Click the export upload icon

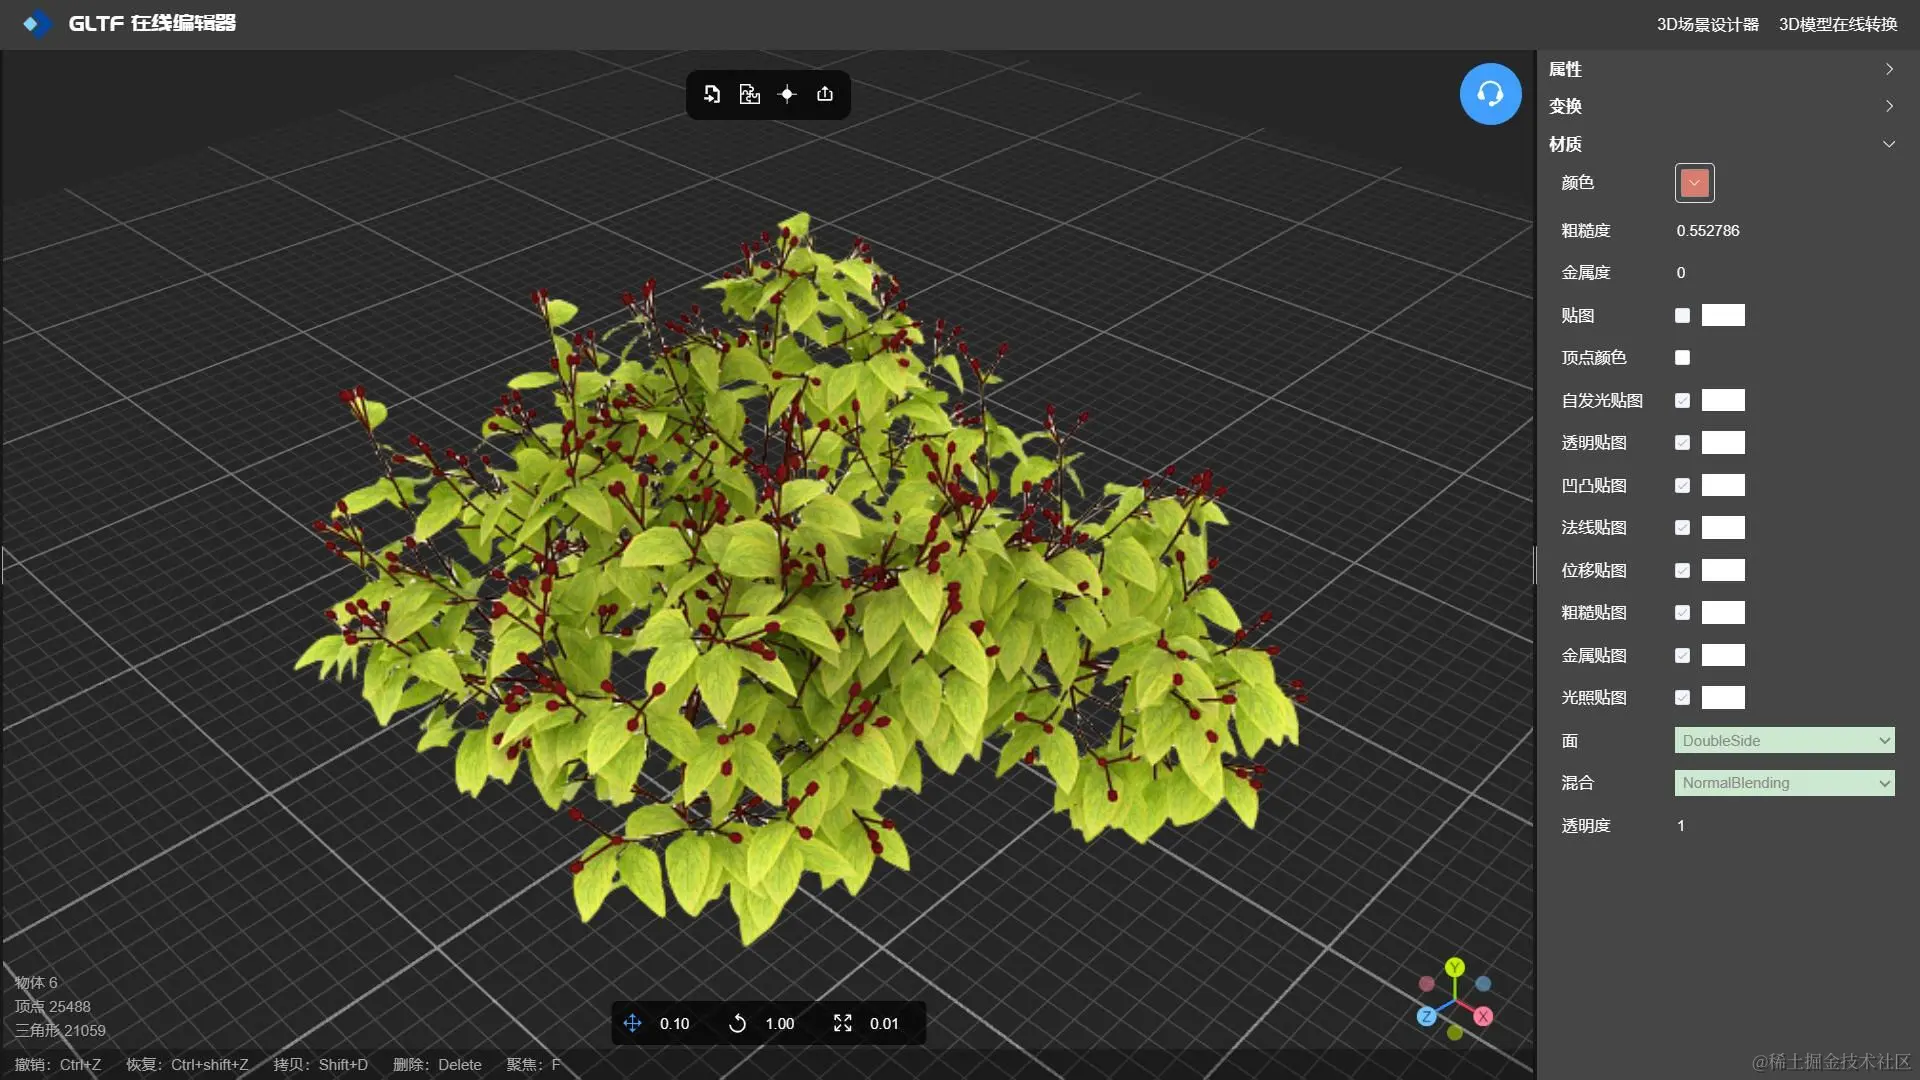[825, 94]
